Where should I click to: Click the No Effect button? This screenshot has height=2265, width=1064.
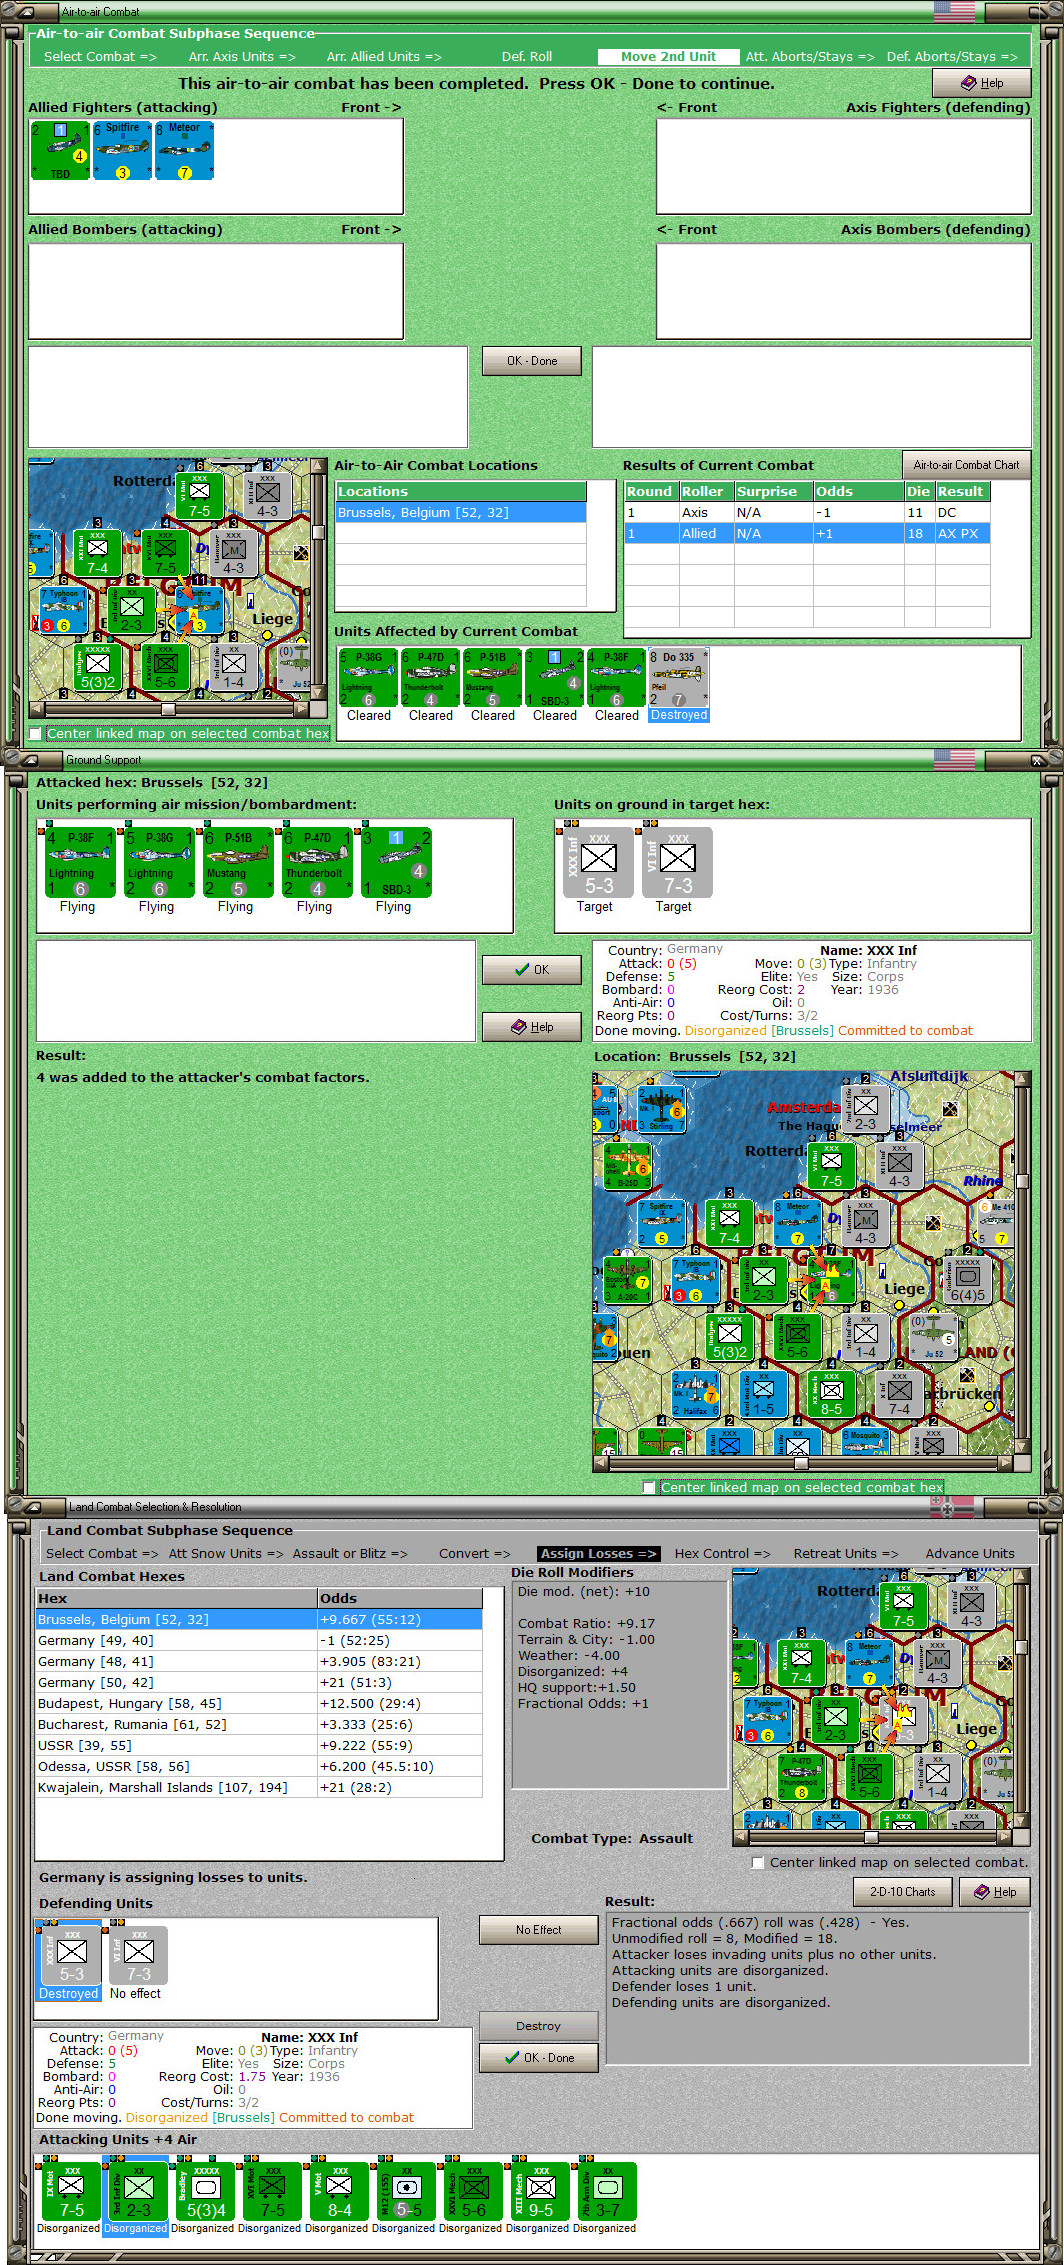pyautogui.click(x=539, y=1930)
